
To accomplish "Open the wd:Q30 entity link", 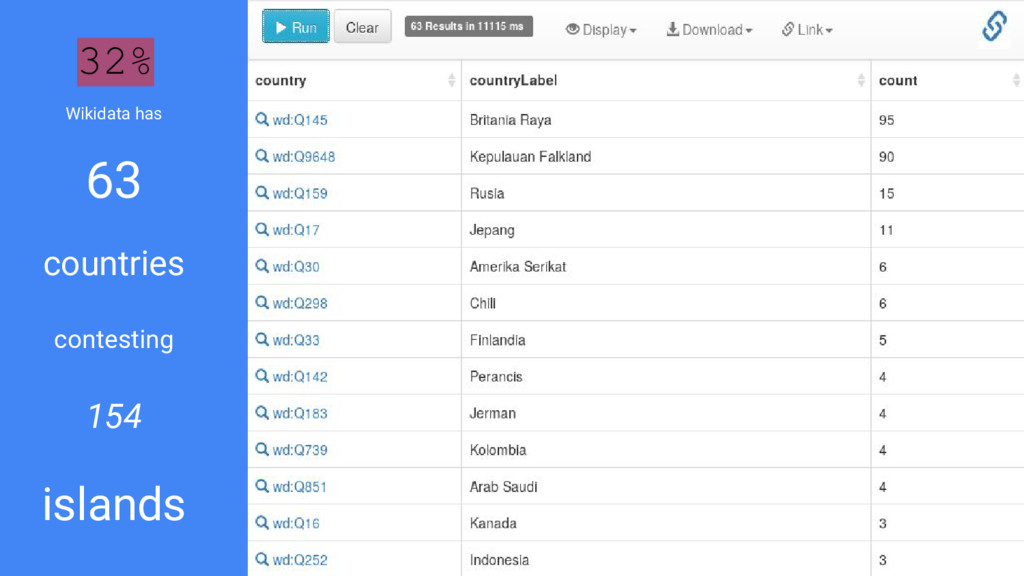I will tap(296, 266).
